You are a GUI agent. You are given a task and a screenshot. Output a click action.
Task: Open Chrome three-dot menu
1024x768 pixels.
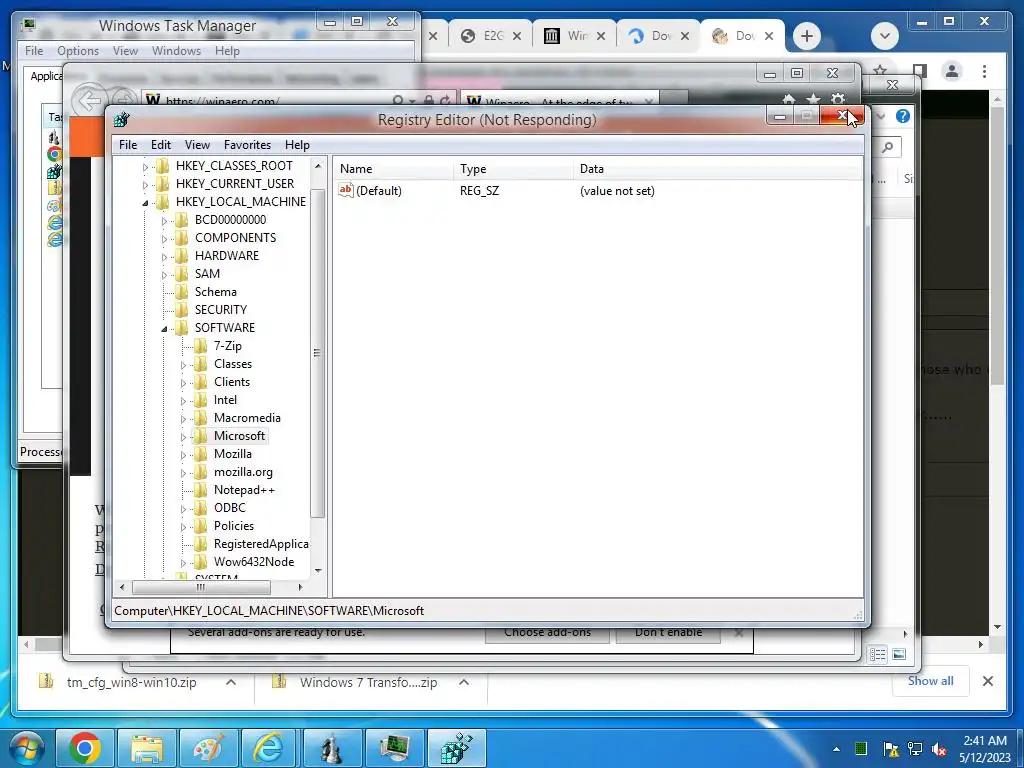tap(984, 71)
